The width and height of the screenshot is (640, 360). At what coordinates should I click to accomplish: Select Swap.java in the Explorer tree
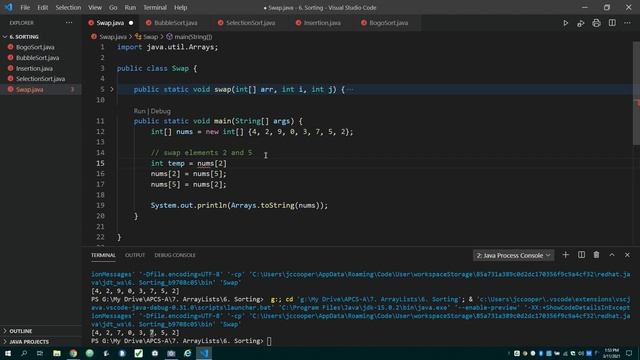41,89
